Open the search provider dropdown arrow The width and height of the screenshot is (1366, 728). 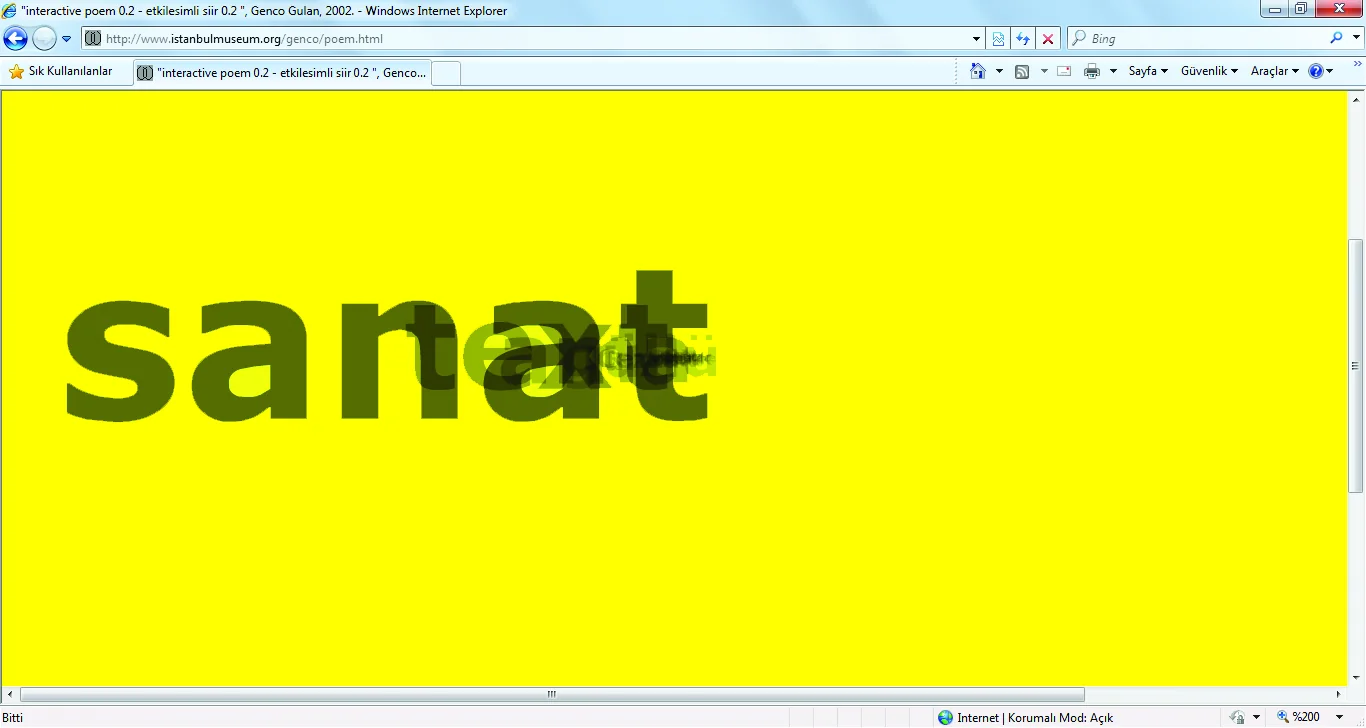1356,39
